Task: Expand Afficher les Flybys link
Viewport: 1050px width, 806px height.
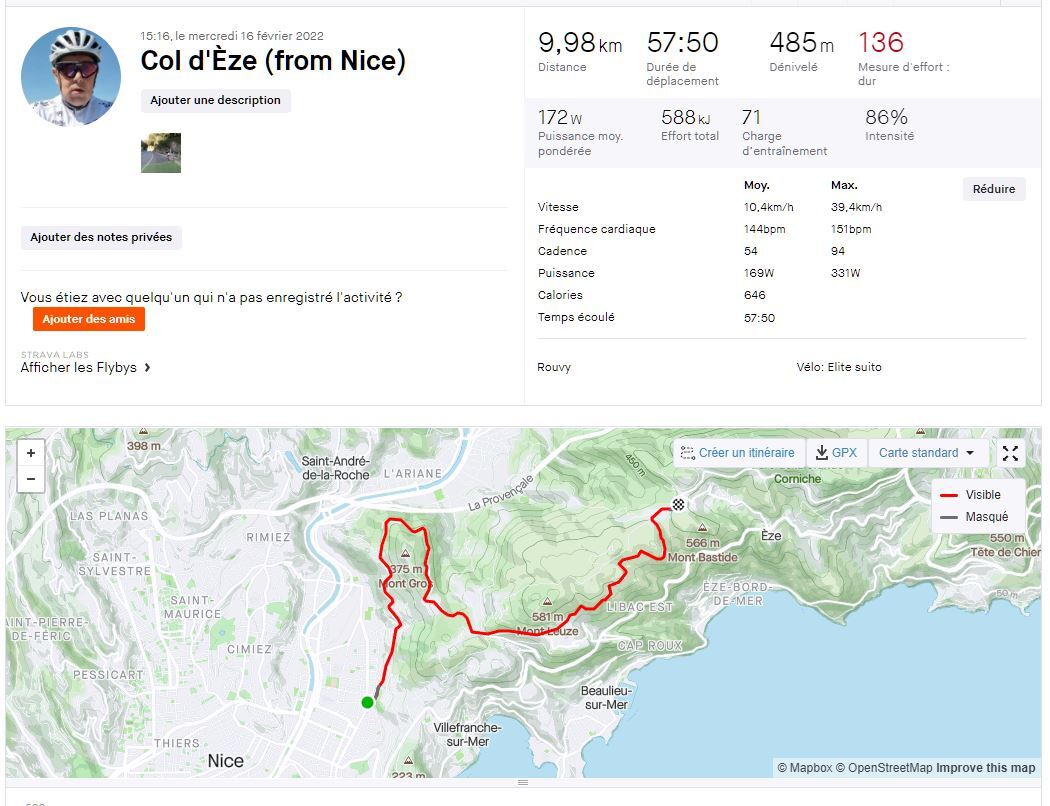Action: (86, 367)
